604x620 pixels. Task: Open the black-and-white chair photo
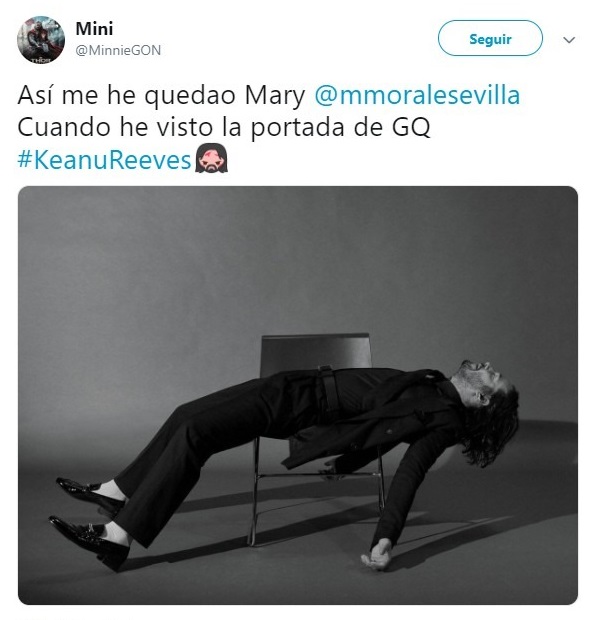[x=298, y=395]
